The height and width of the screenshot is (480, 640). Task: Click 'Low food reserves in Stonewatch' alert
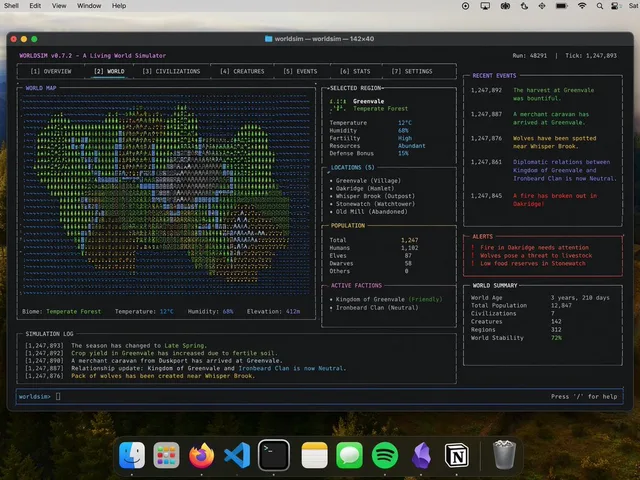pos(533,263)
